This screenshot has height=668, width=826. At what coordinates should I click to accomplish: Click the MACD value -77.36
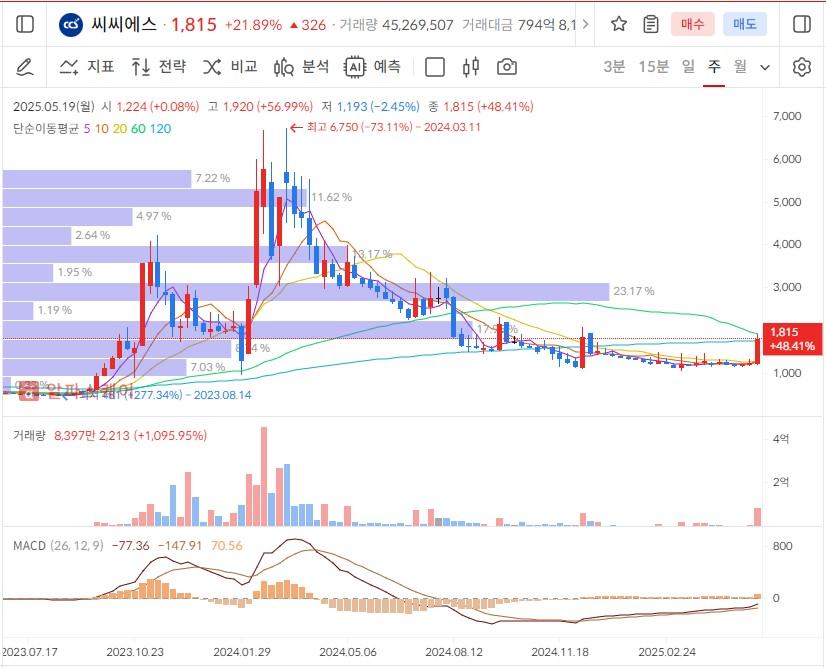[x=131, y=546]
